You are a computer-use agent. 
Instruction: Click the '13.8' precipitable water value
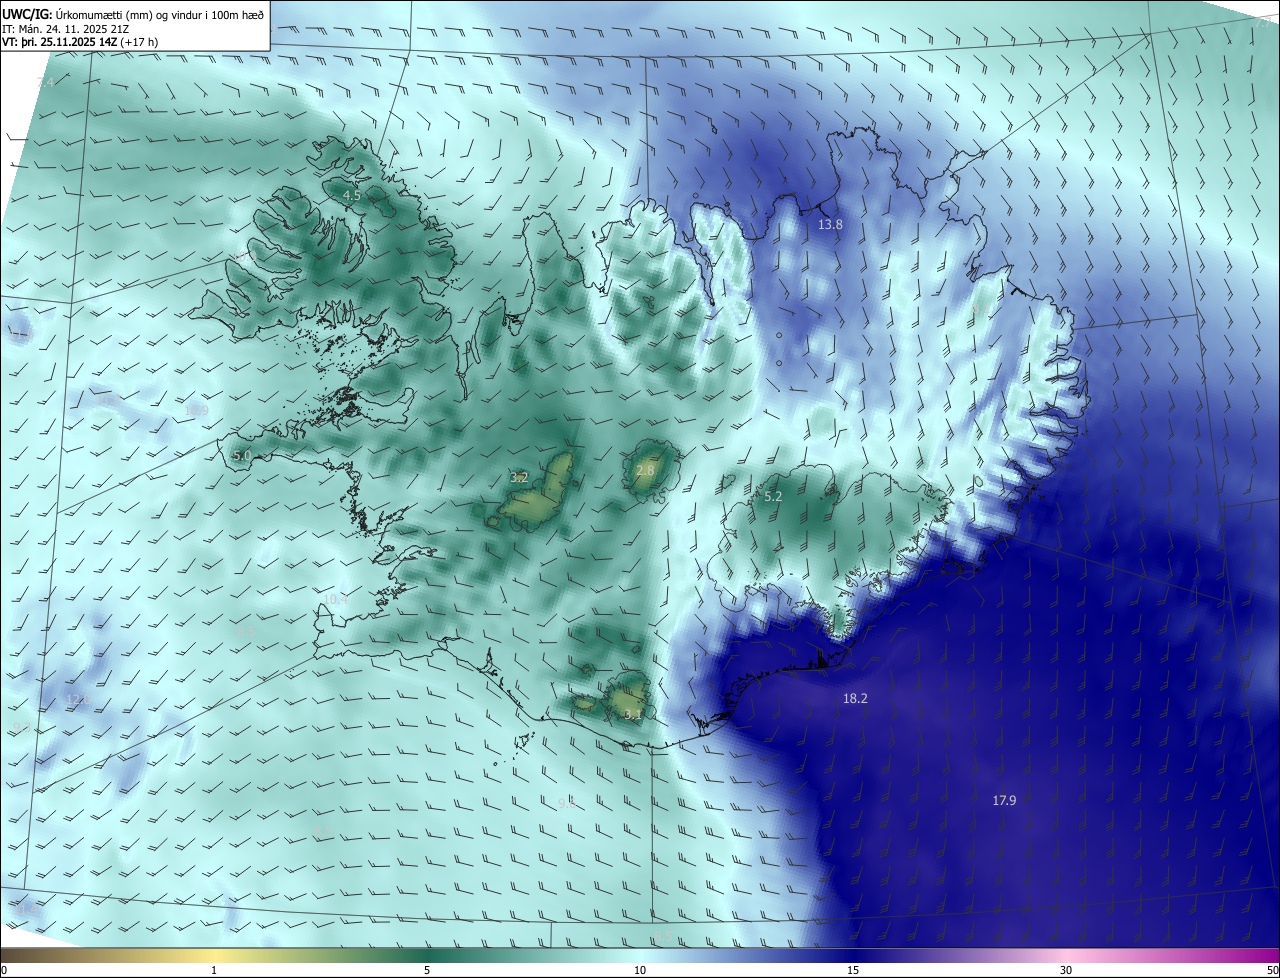(830, 225)
